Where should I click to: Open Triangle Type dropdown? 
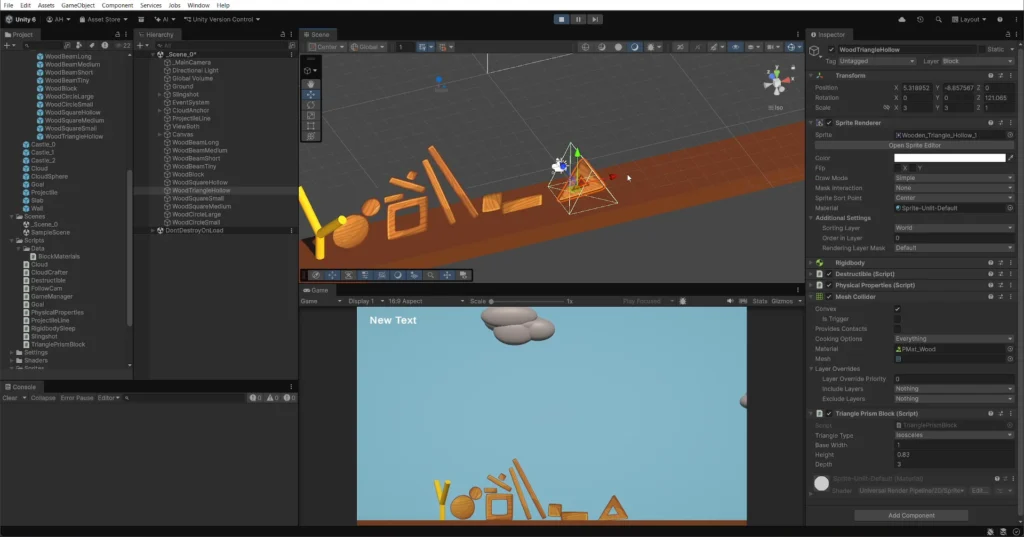click(953, 435)
